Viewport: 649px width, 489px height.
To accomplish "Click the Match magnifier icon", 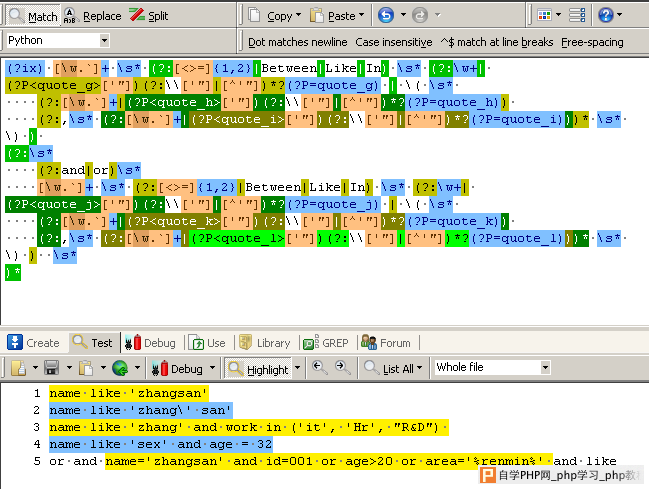I will (16, 15).
